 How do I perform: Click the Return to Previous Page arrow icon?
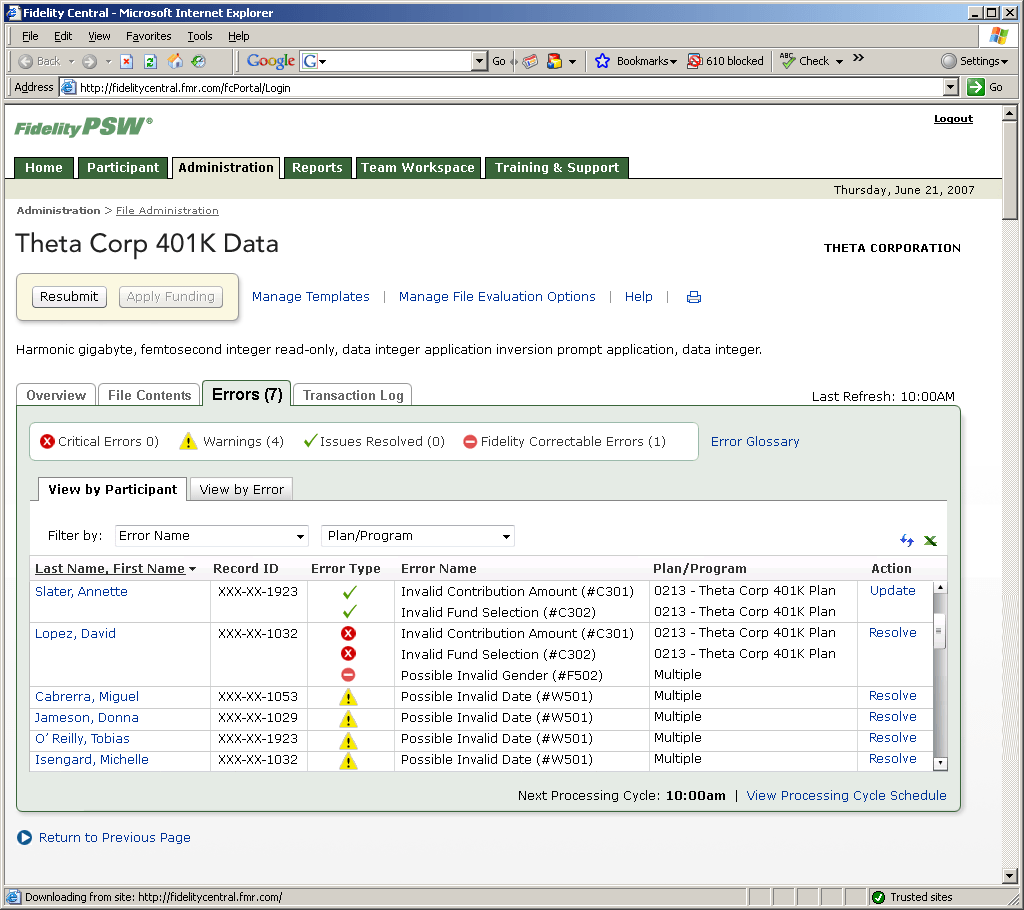coord(25,837)
